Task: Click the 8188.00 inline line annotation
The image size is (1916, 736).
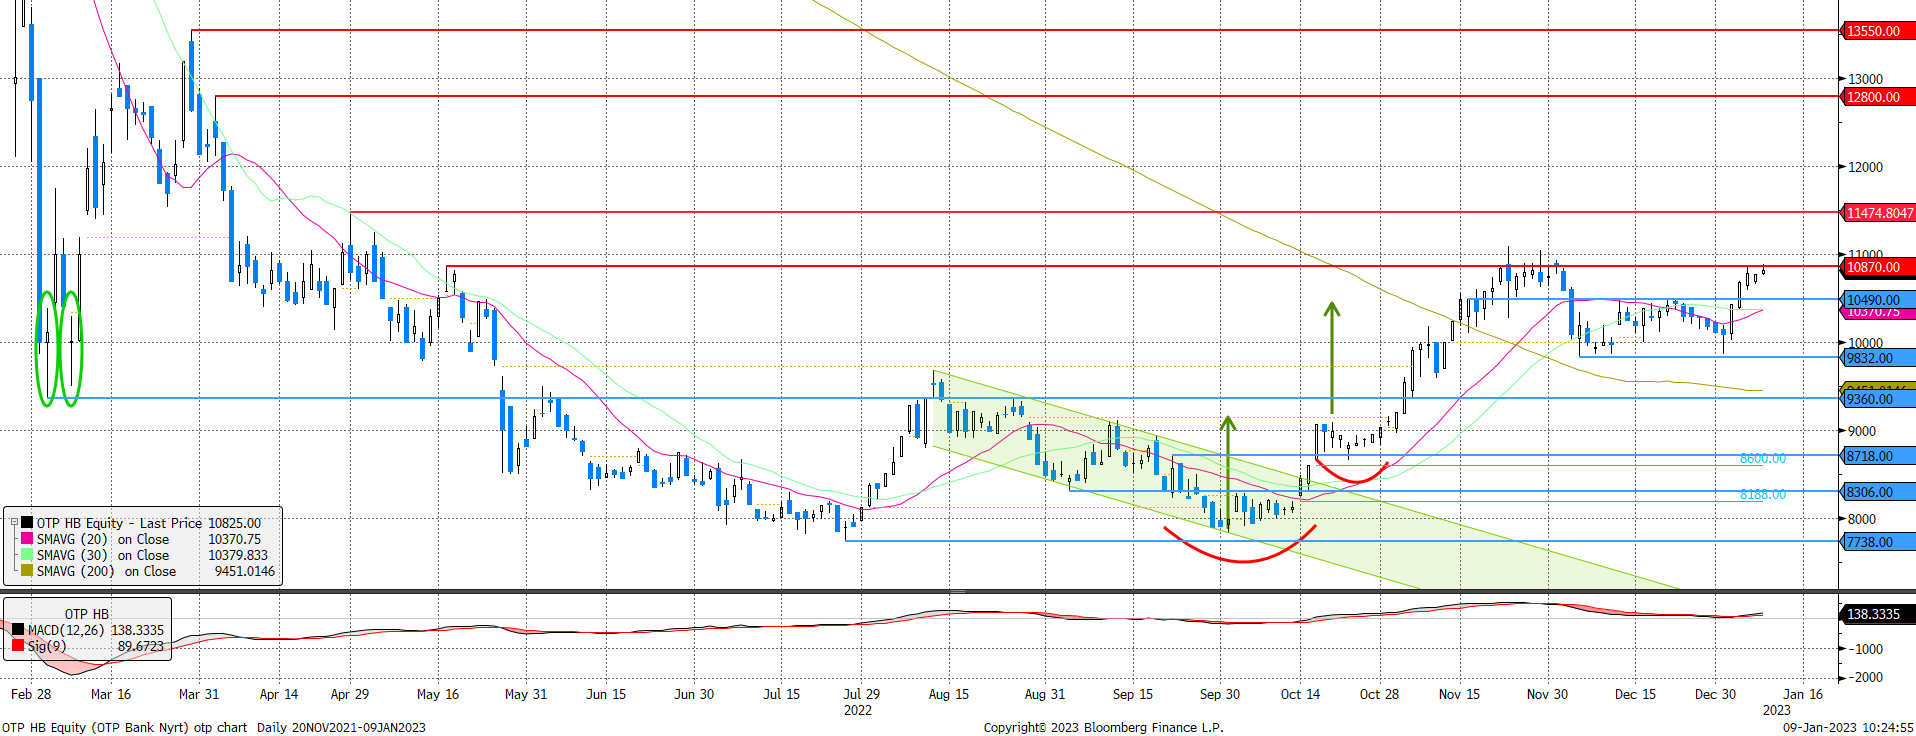Action: tap(1762, 494)
